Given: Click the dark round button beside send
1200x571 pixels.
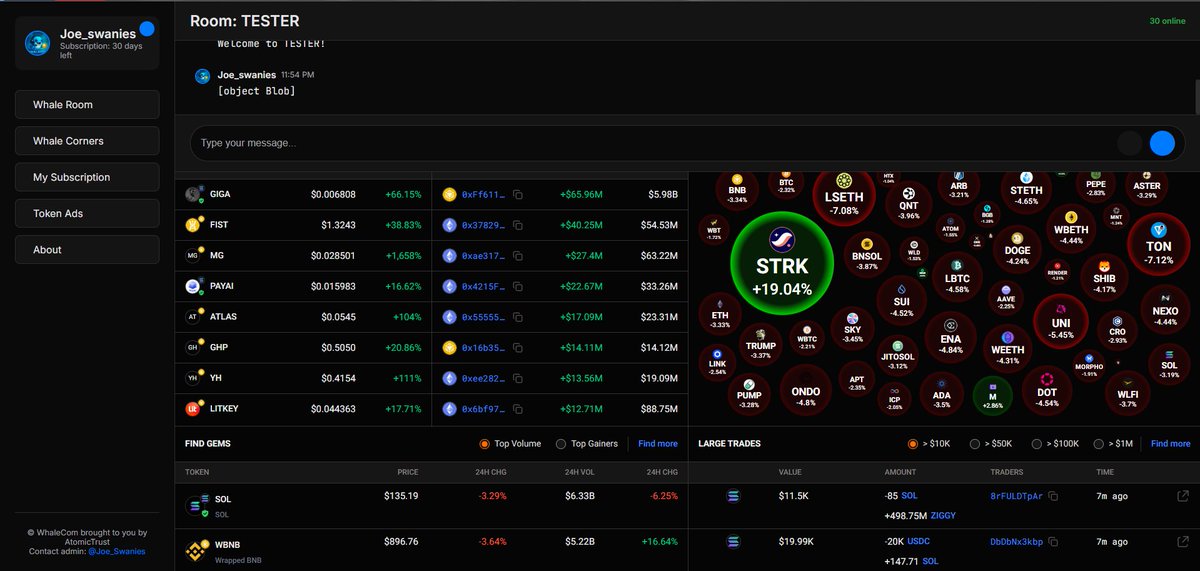Looking at the screenshot, I should 1130,143.
